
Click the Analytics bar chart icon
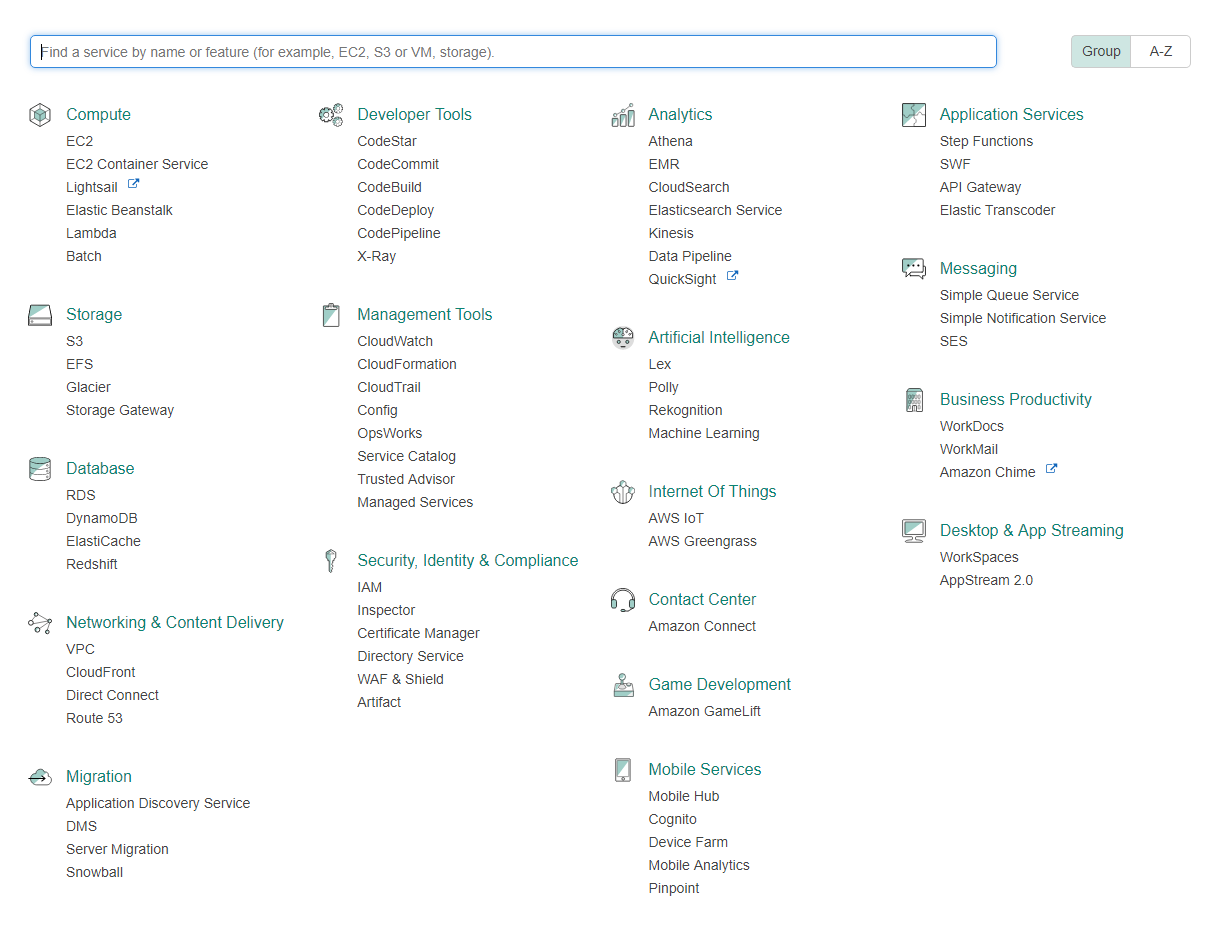(x=623, y=115)
